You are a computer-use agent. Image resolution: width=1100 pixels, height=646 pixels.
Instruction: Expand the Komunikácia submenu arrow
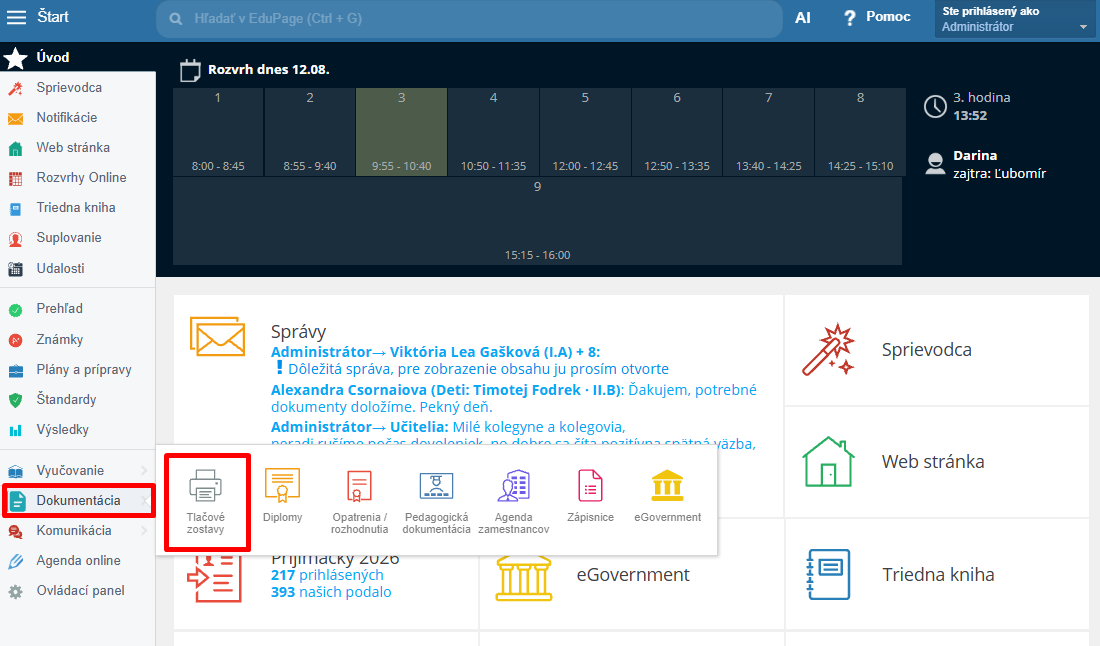(144, 530)
